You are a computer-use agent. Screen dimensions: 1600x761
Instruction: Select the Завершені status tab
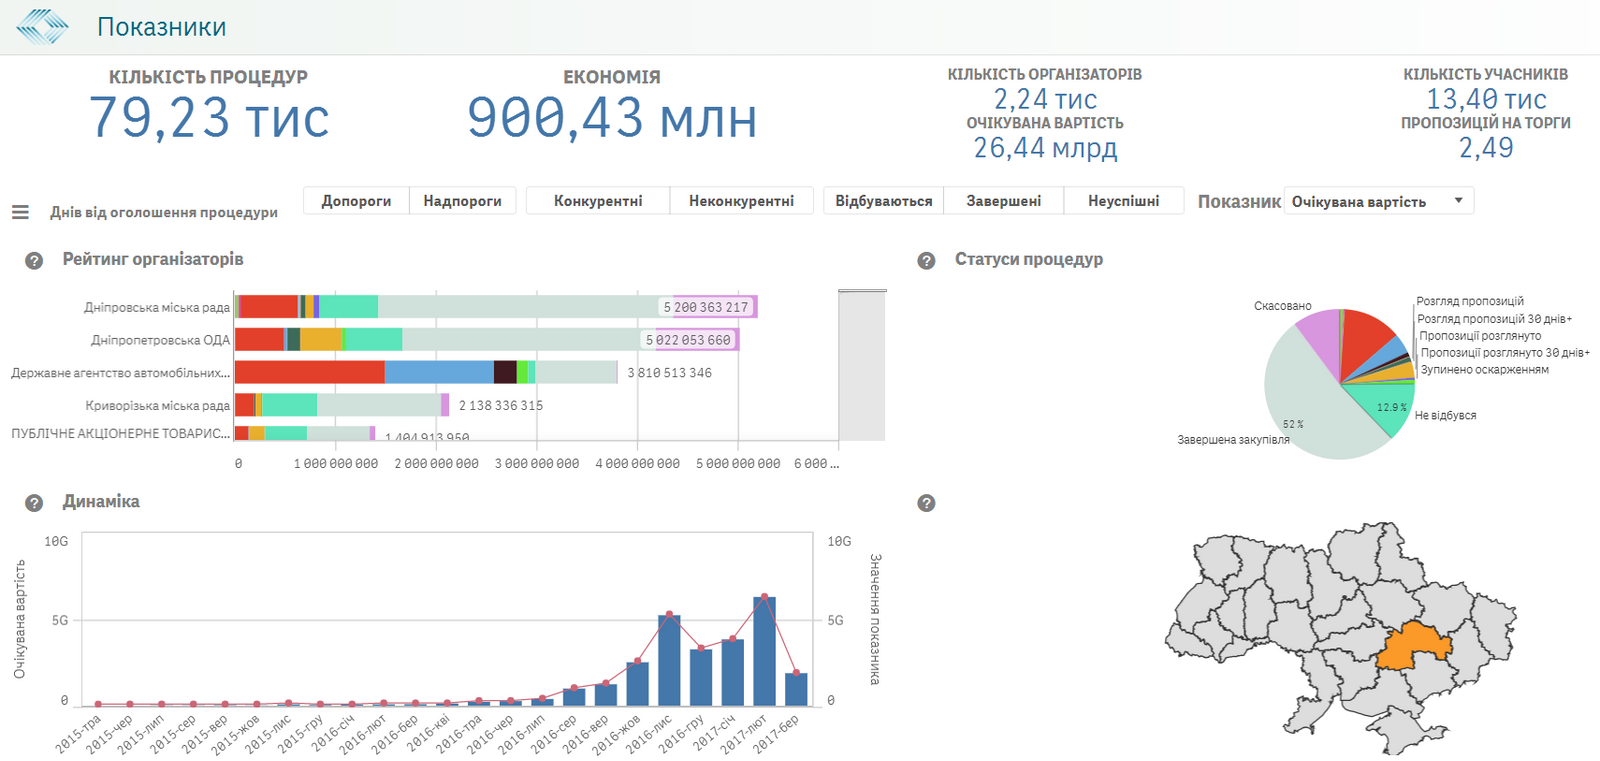click(x=1003, y=201)
